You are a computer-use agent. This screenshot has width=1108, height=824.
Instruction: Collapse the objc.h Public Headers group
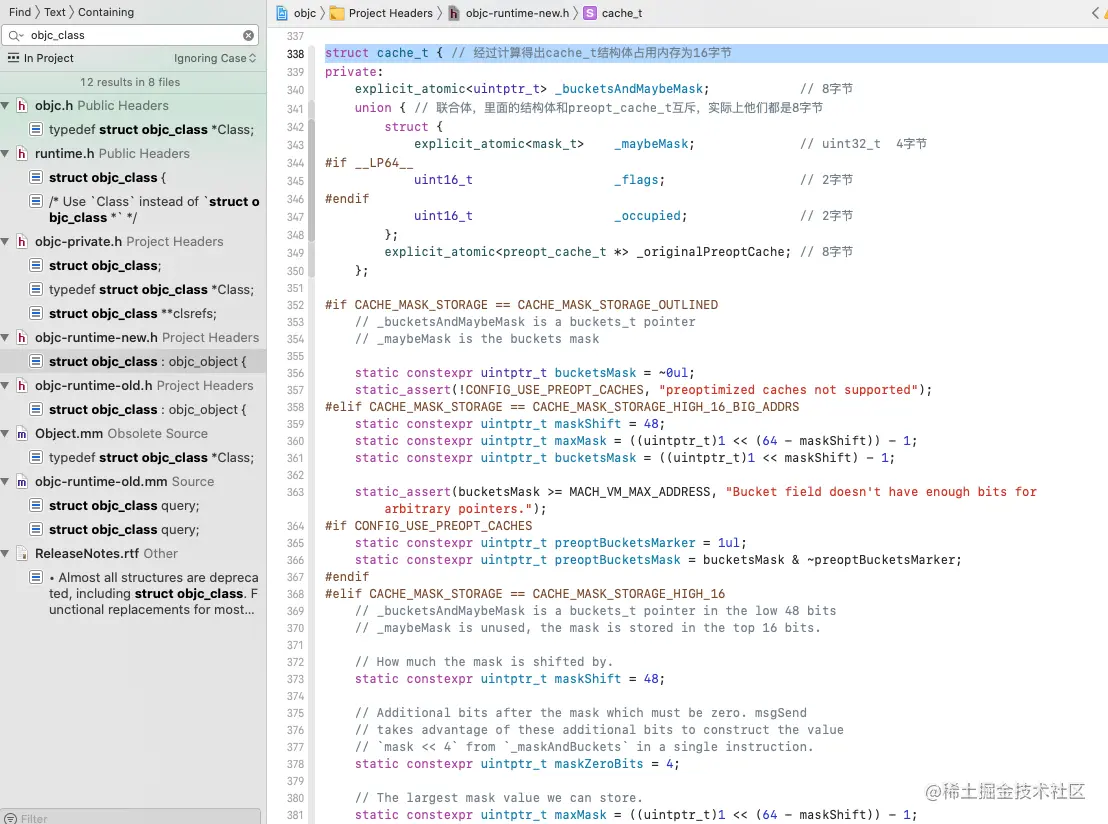pyautogui.click(x=6, y=105)
